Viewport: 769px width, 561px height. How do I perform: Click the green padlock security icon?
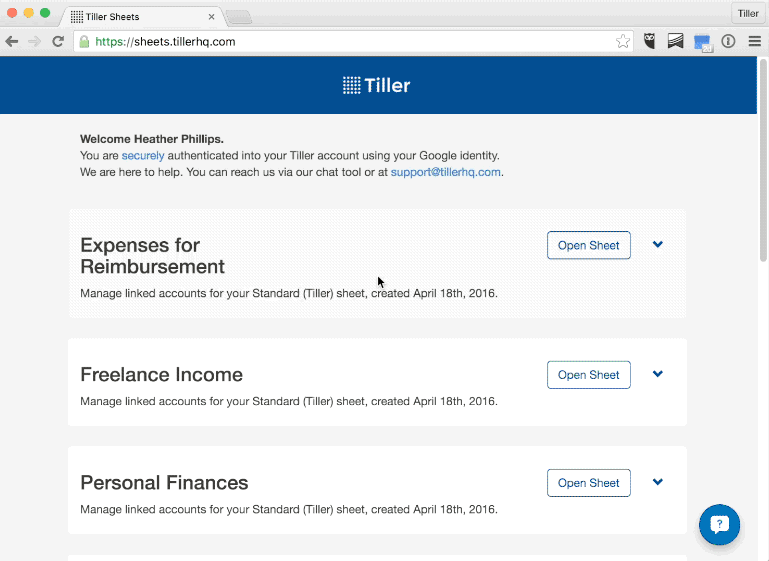point(84,42)
